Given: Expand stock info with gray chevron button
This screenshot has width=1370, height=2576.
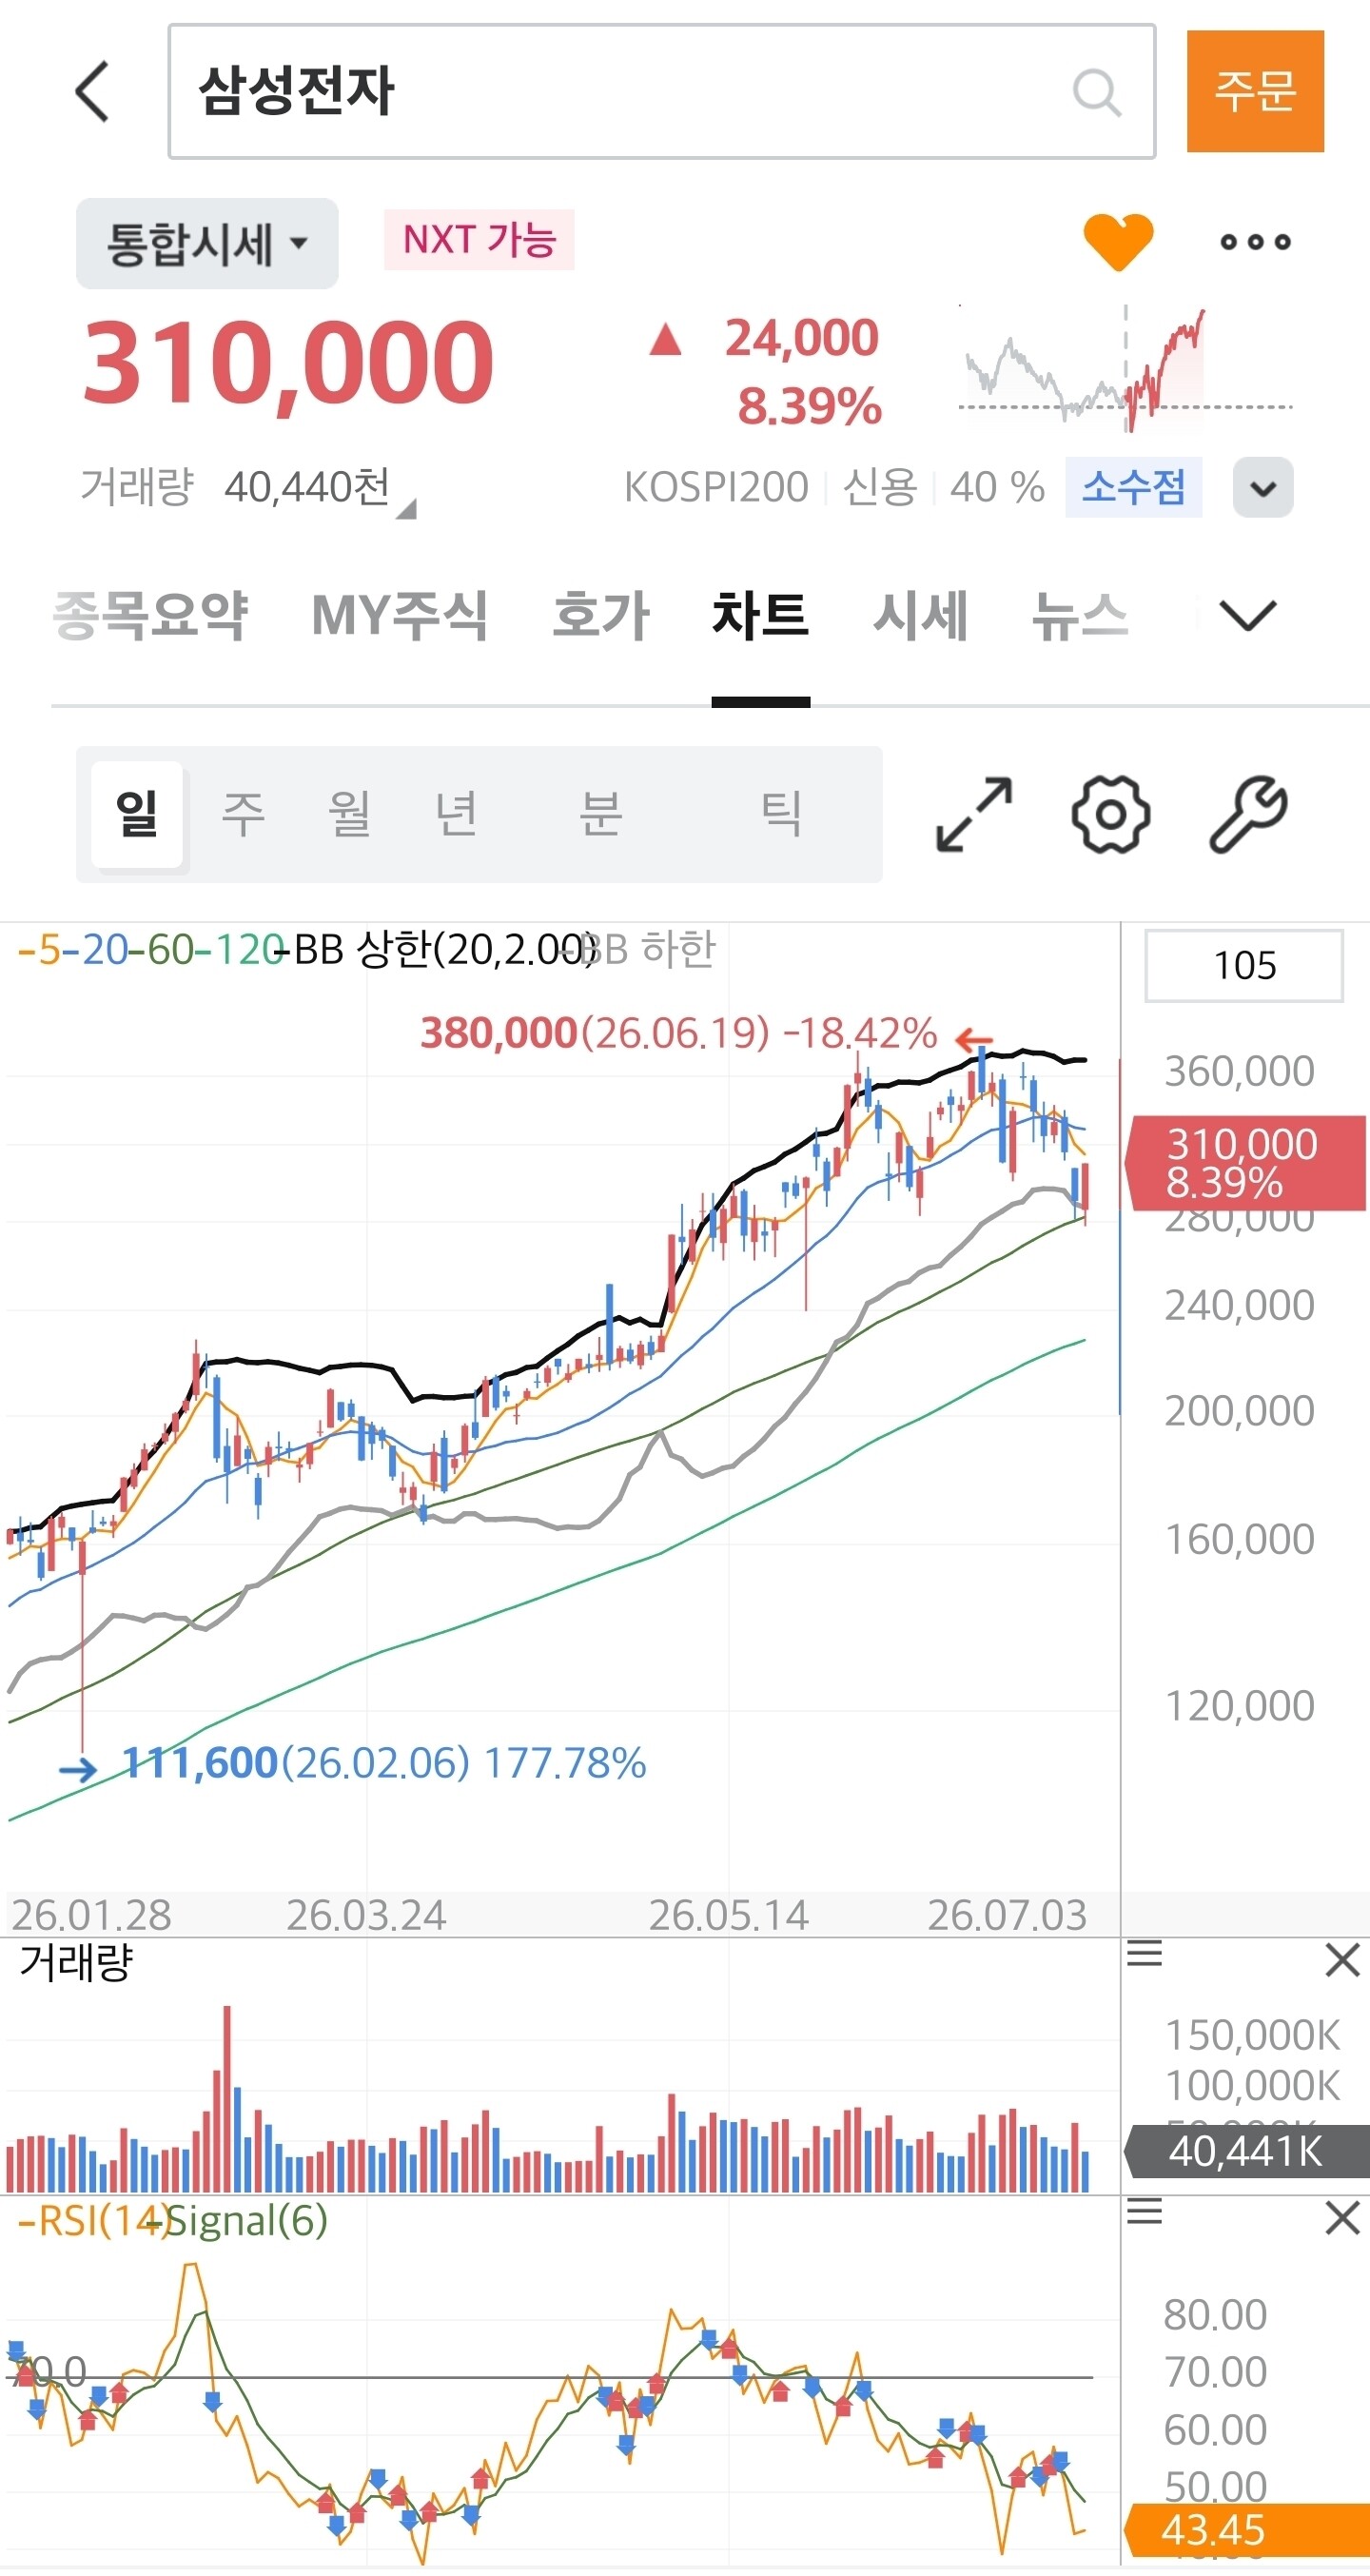Looking at the screenshot, I should [1263, 487].
